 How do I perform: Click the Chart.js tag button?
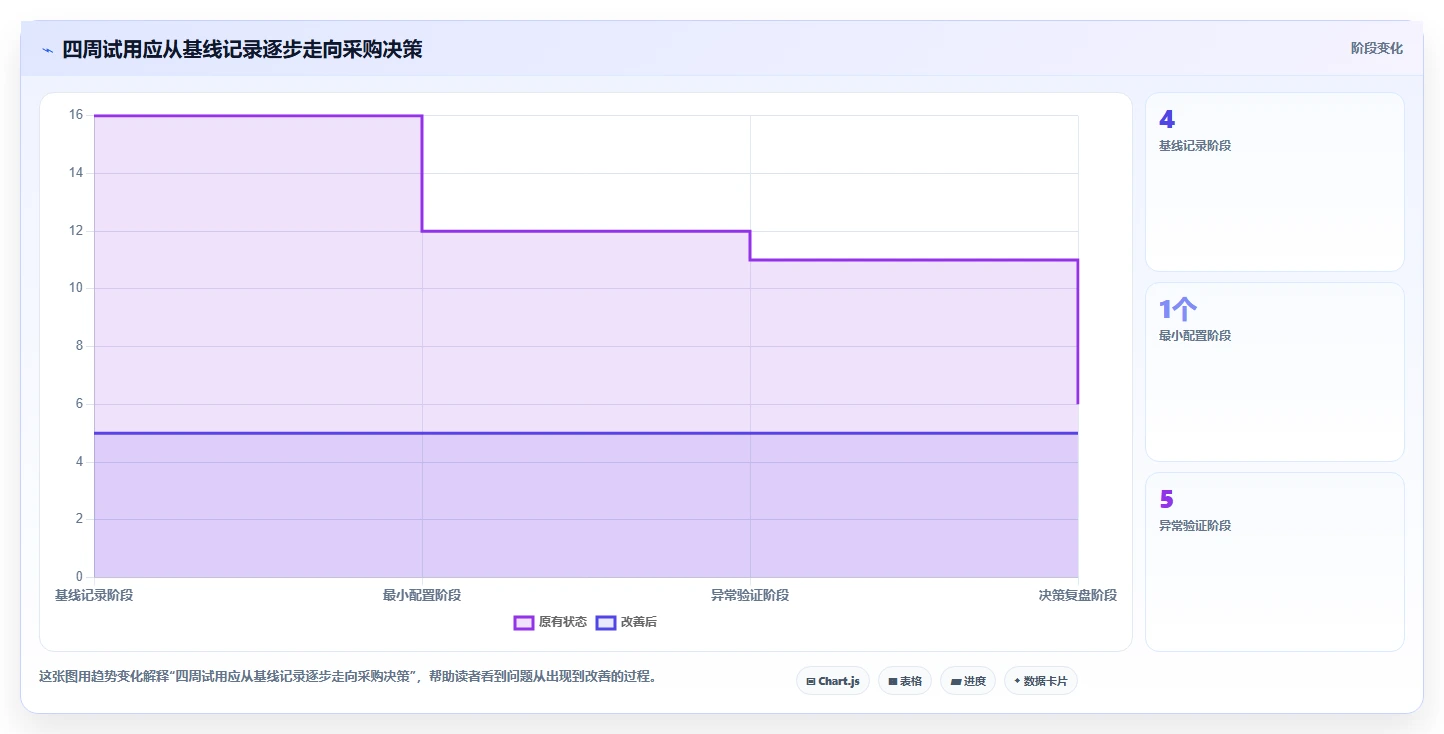pyautogui.click(x=833, y=681)
